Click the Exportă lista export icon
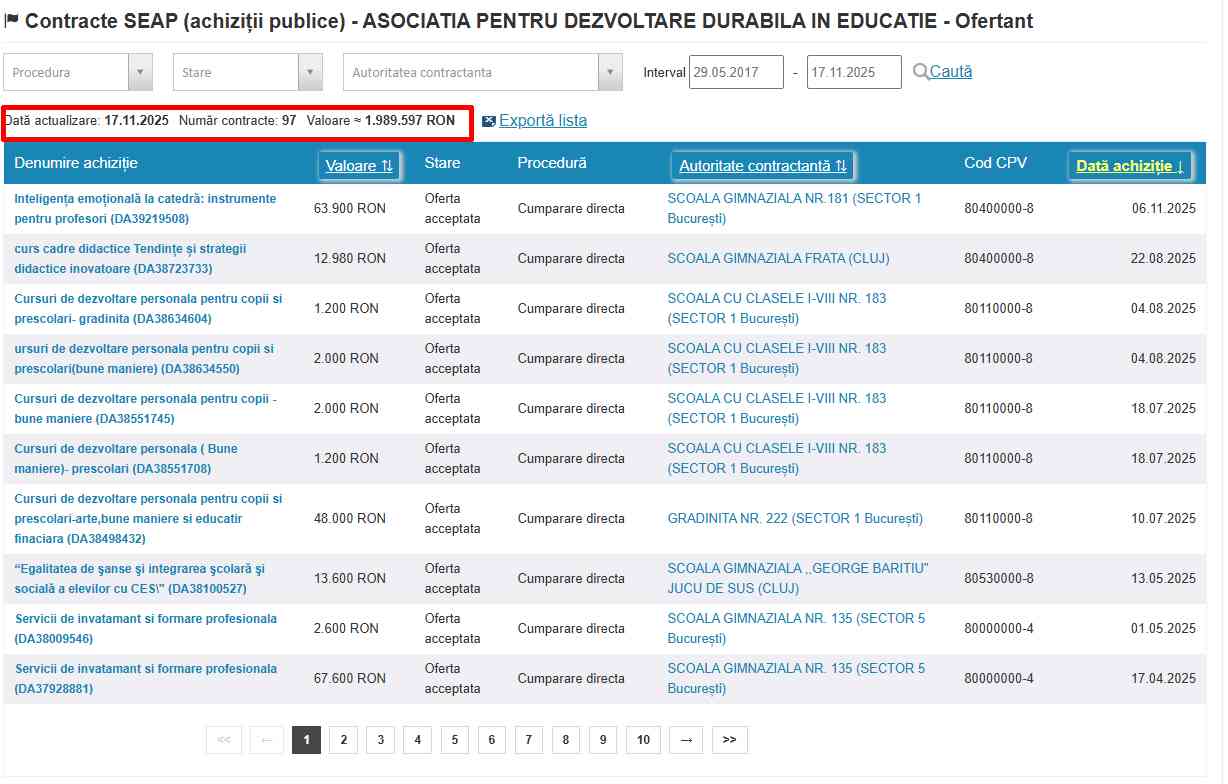This screenshot has height=784, width=1228. click(x=489, y=121)
